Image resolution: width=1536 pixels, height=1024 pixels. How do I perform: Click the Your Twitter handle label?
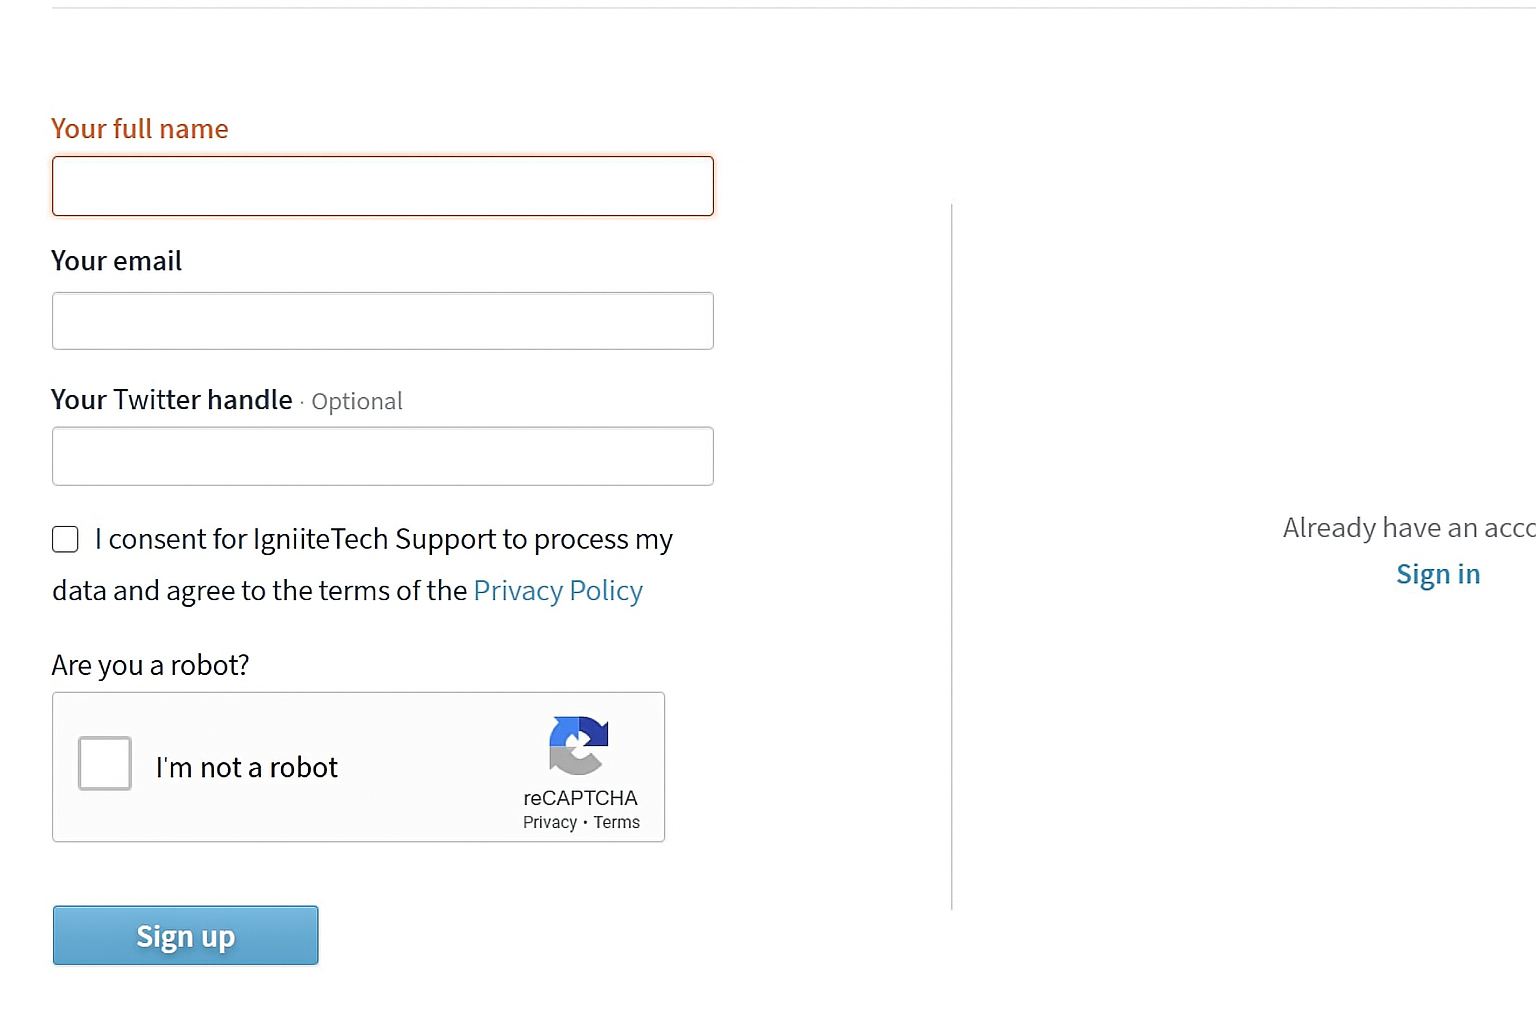tap(172, 400)
